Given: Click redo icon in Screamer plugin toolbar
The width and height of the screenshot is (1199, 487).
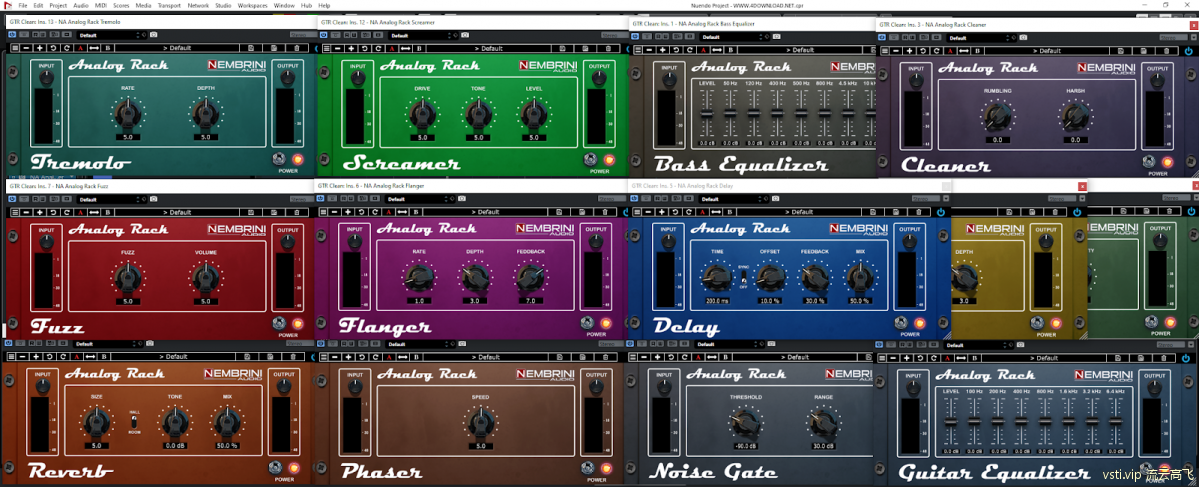Looking at the screenshot, I should click(x=376, y=47).
